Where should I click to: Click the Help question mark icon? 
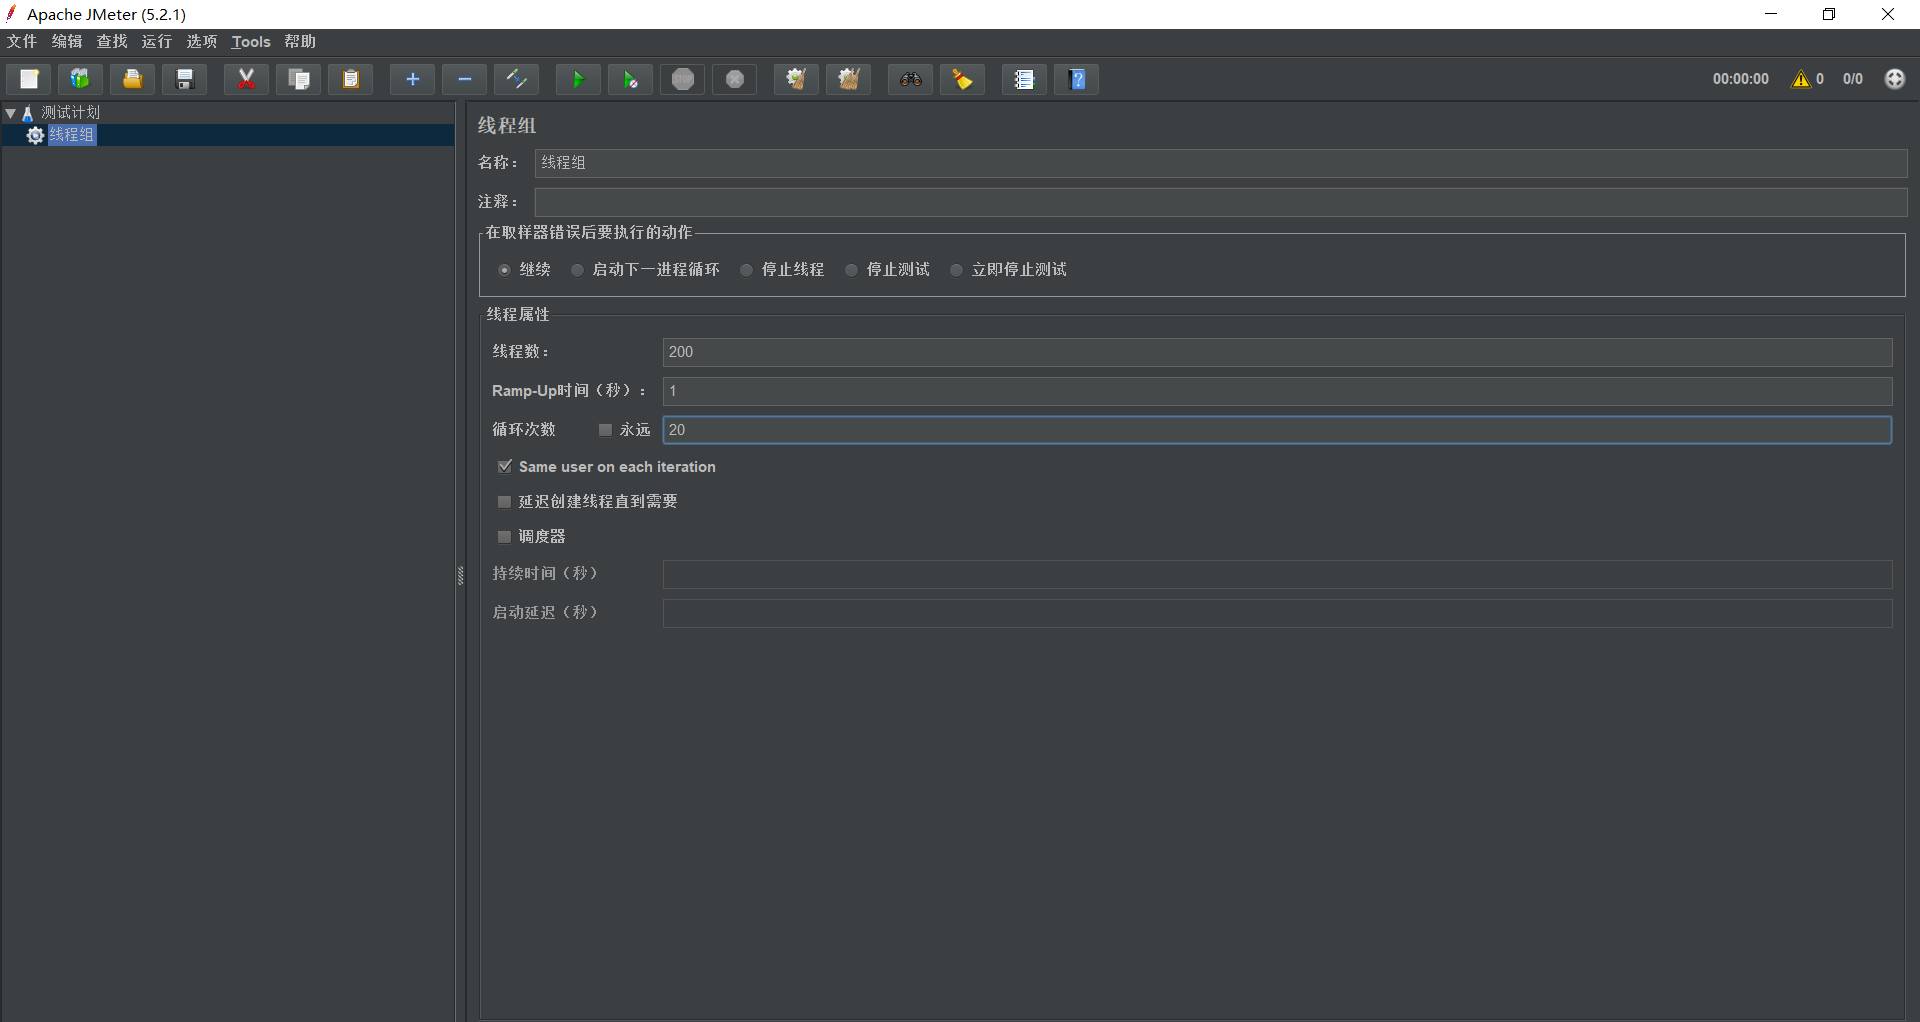[1076, 79]
